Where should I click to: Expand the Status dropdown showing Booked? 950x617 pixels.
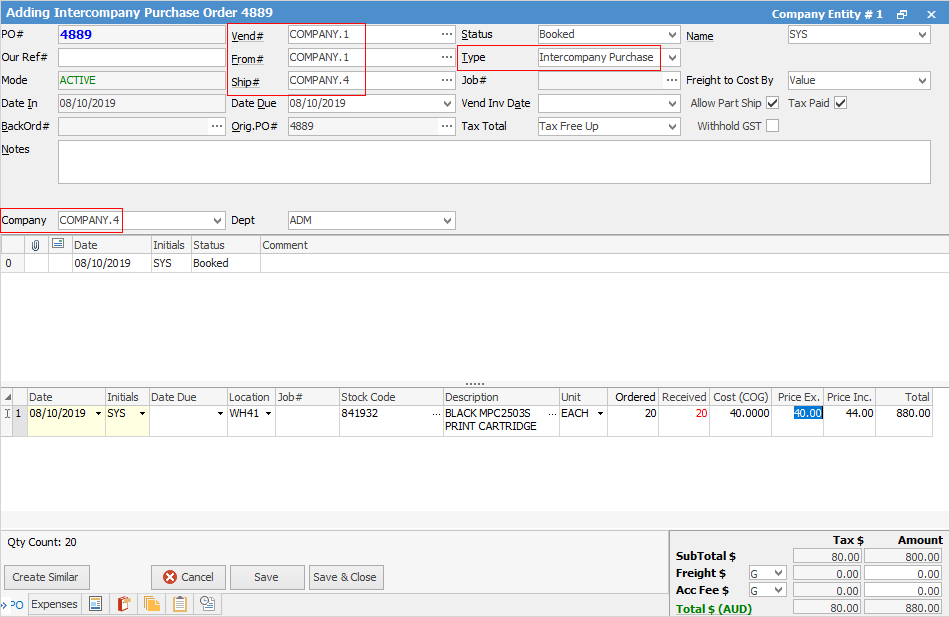coord(672,34)
